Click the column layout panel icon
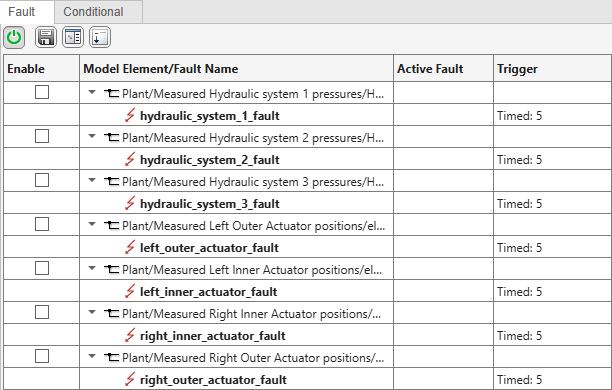Image resolution: width=612 pixels, height=390 pixels. tap(73, 37)
